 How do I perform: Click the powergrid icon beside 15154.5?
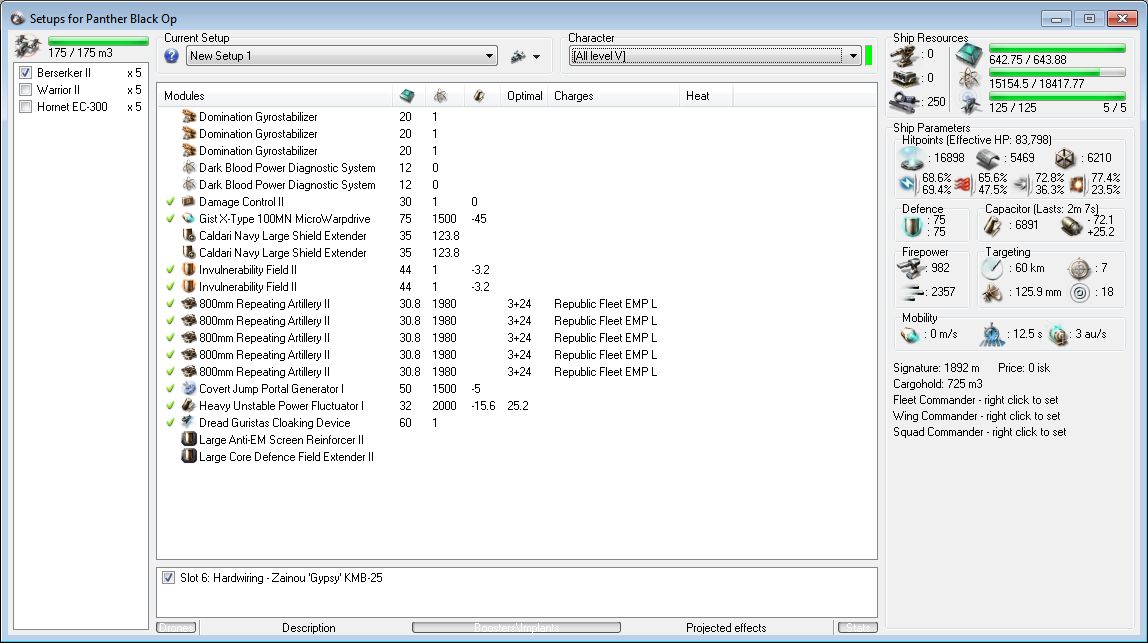pos(969,79)
